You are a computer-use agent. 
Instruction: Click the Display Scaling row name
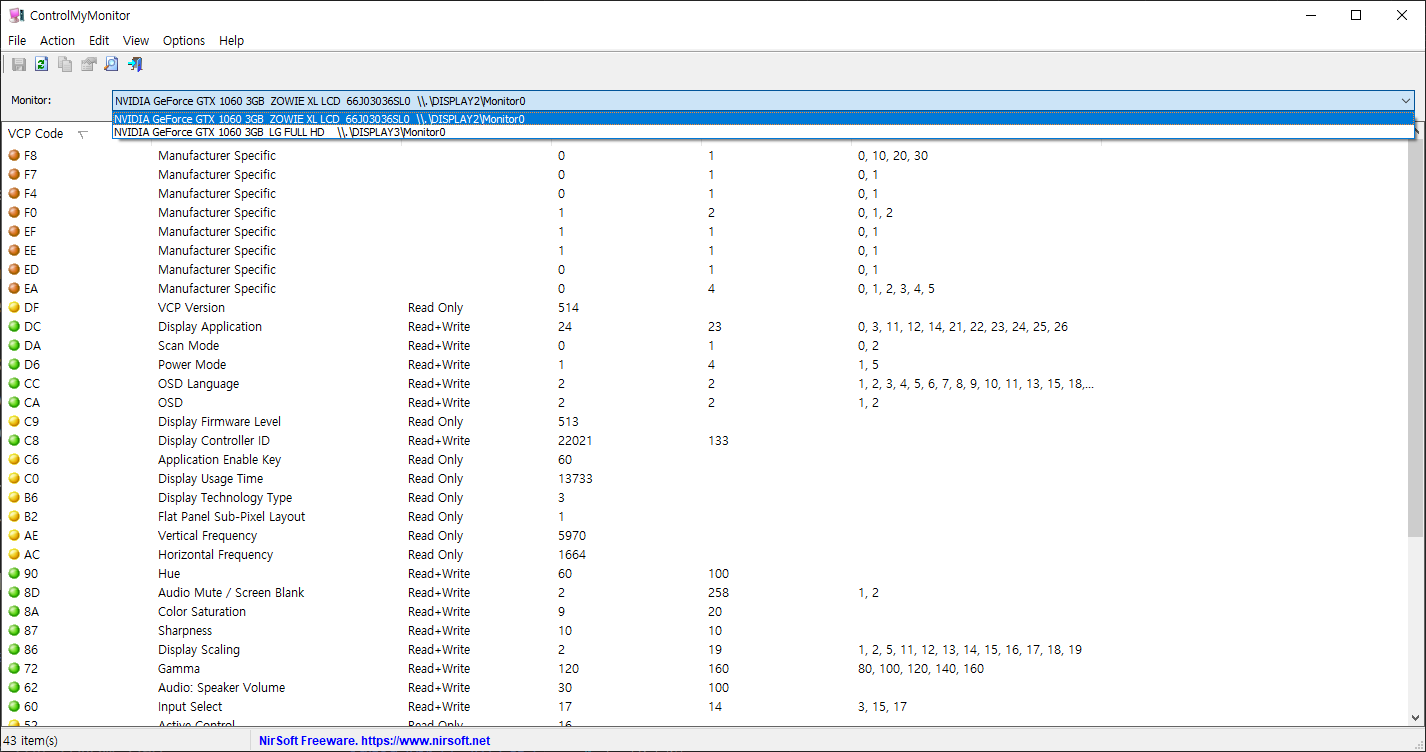click(x=199, y=650)
